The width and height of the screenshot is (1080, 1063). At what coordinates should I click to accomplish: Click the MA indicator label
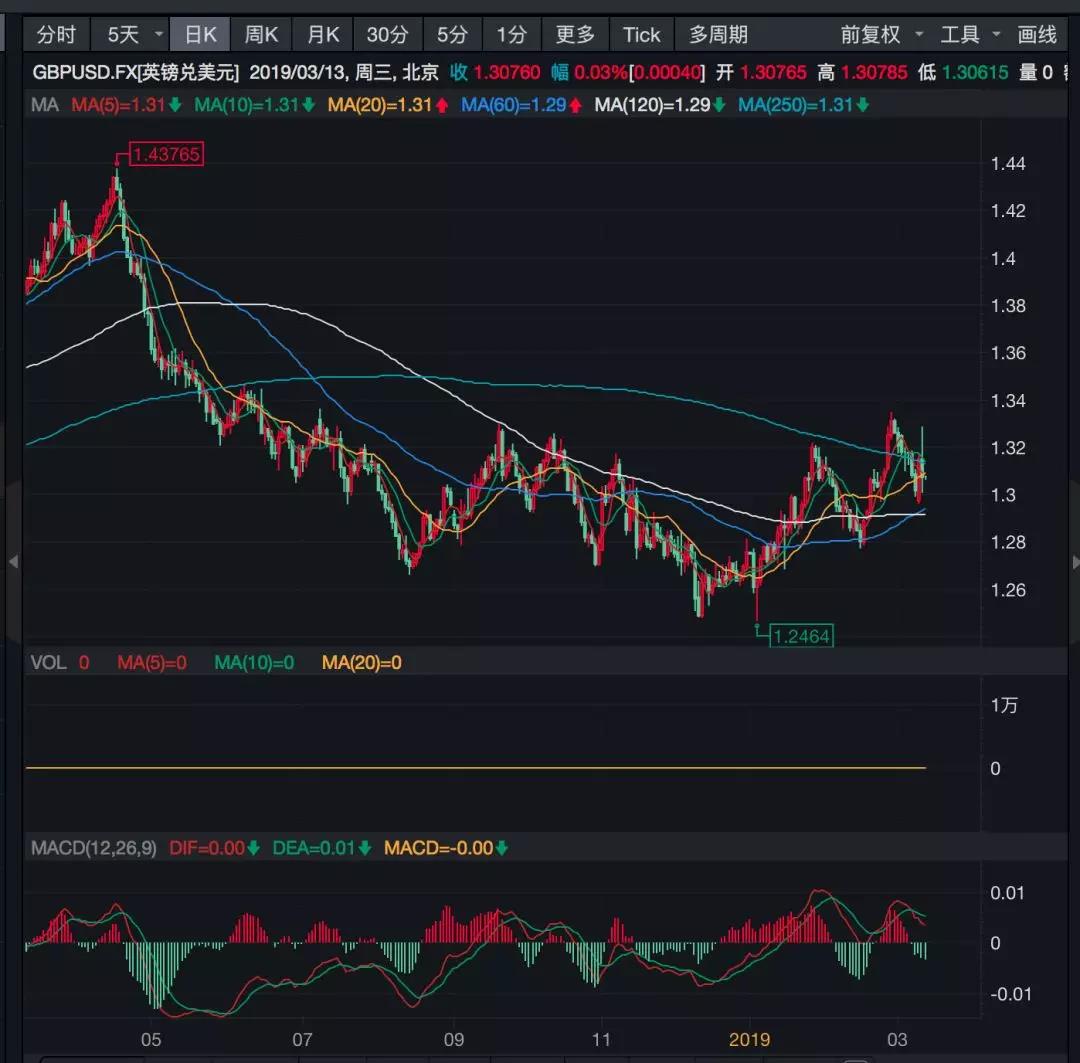click(x=44, y=105)
